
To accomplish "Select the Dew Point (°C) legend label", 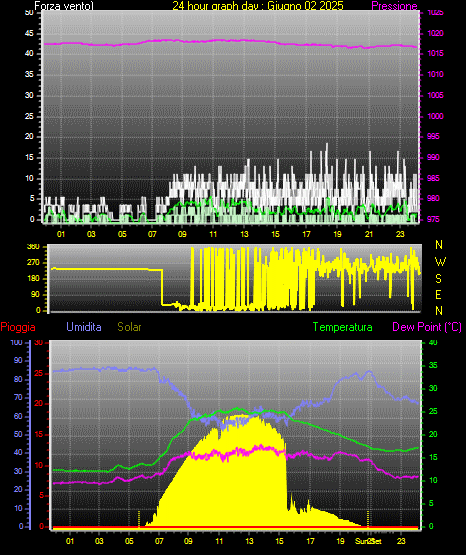I will 427,327.
